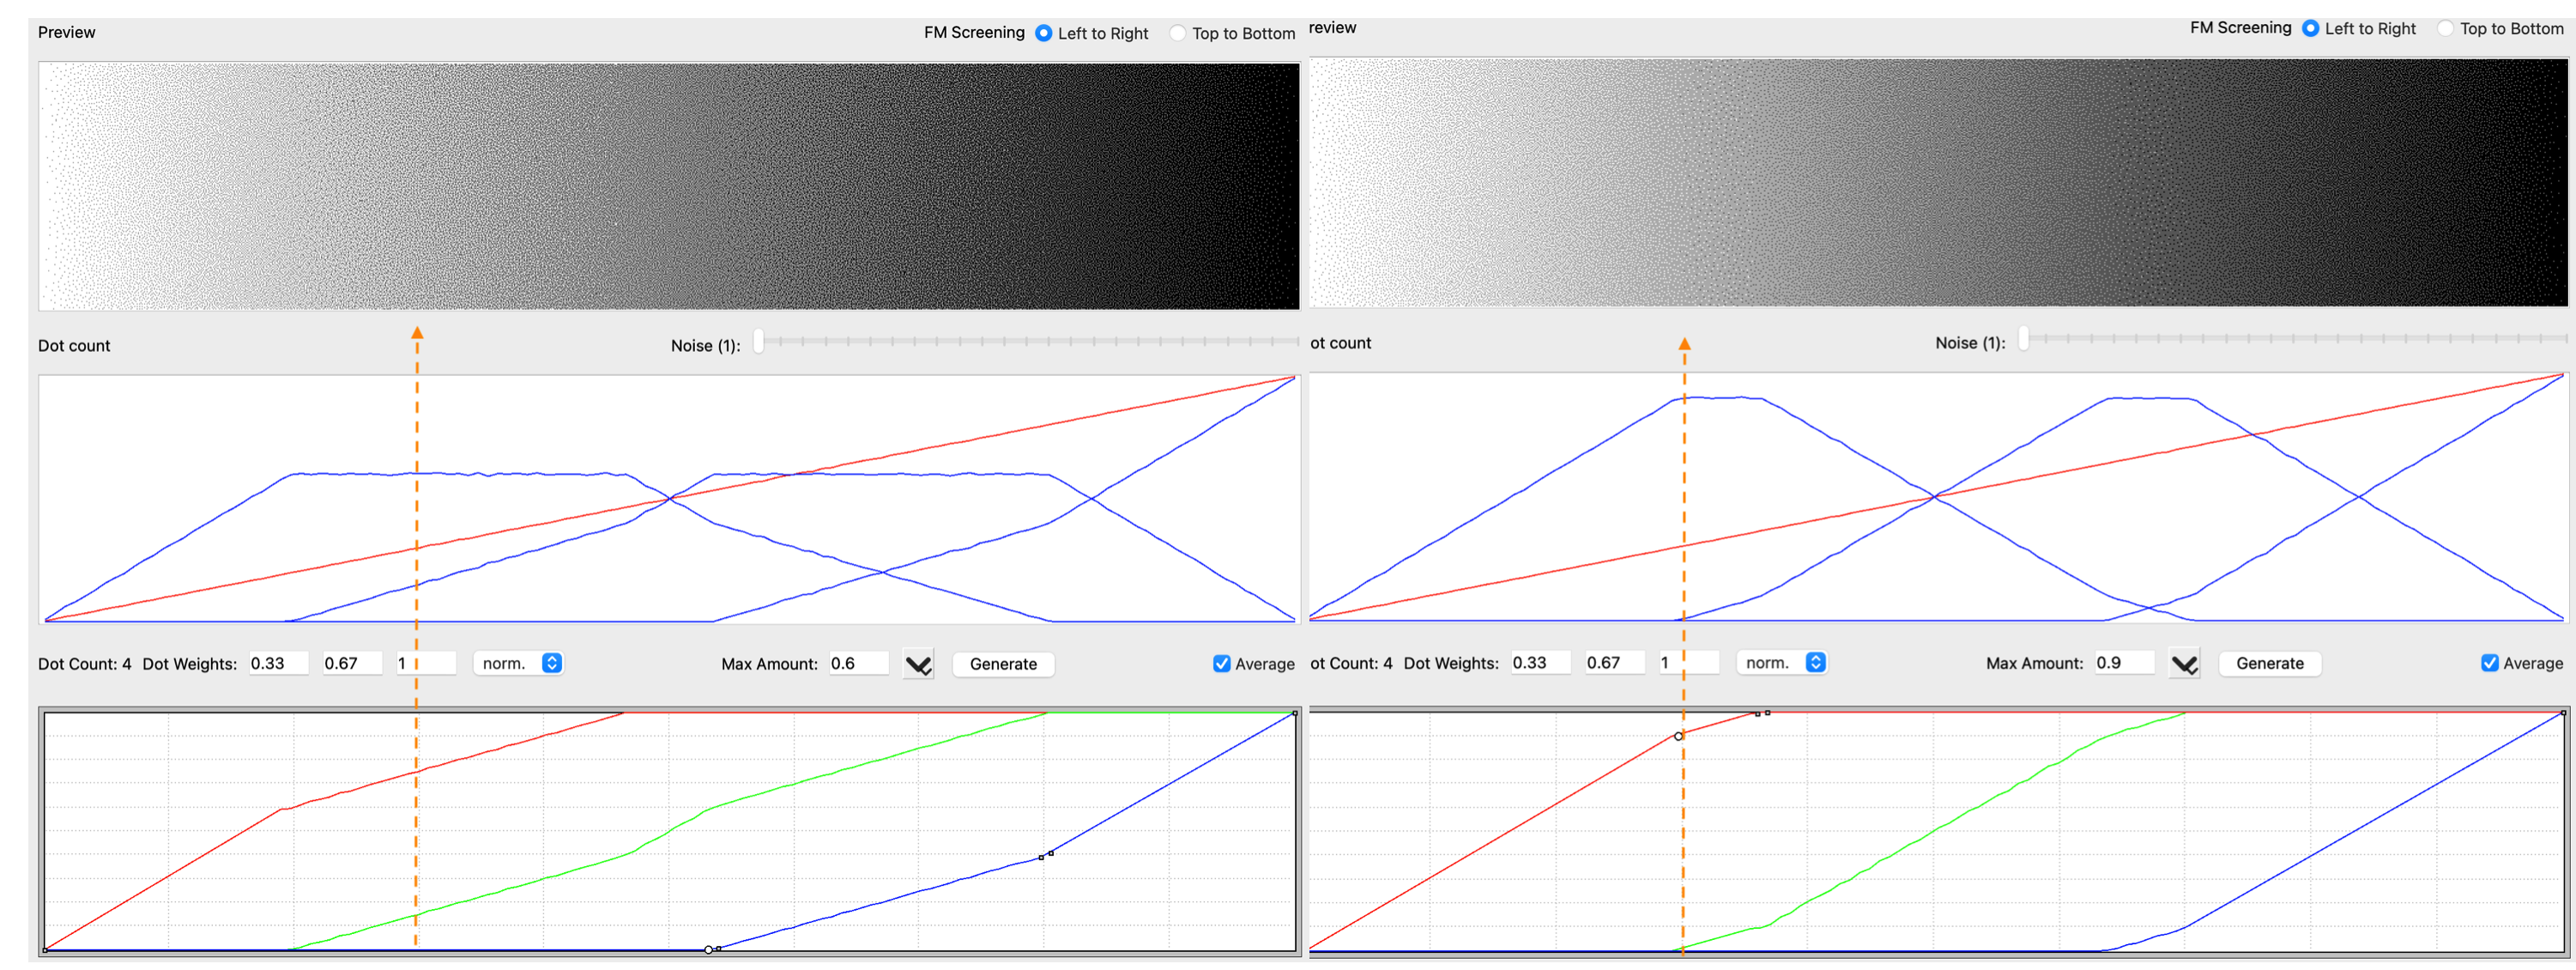Click 0.67 dot weight field in right panel
The image size is (2576, 970).
coord(1614,662)
